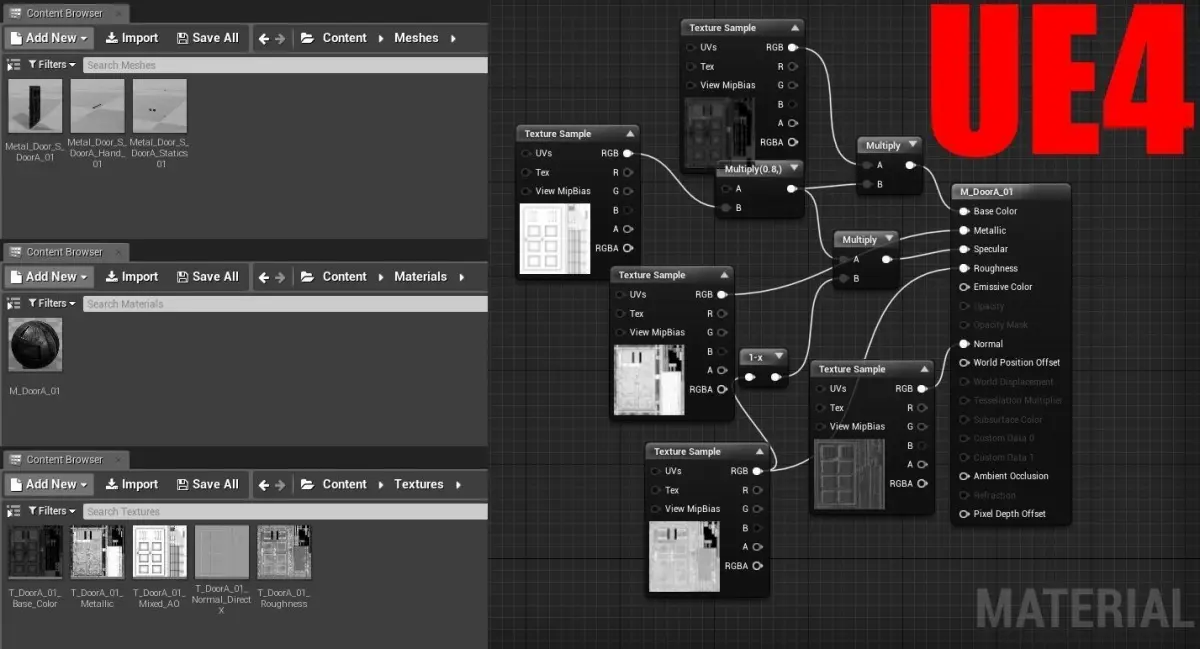Click the Ambient Occlusion input pin
This screenshot has height=649, width=1200.
tap(964, 476)
